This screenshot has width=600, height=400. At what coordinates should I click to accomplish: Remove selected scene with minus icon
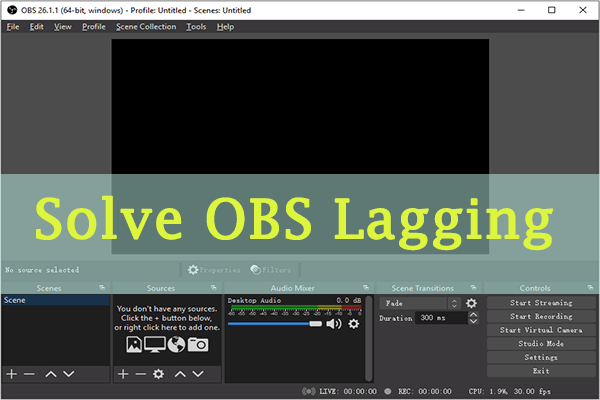[x=29, y=374]
